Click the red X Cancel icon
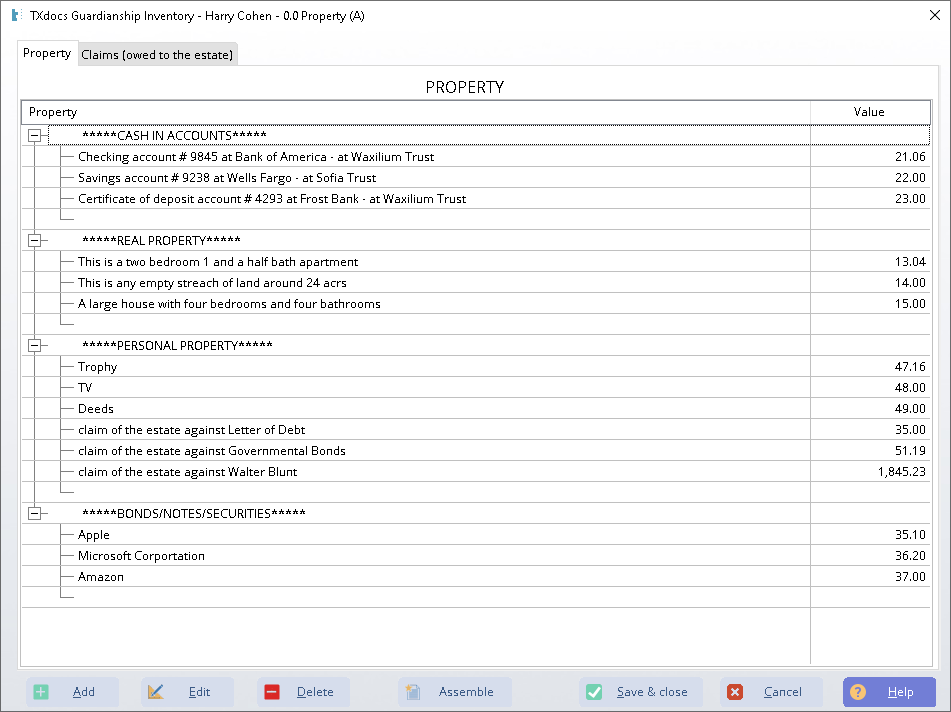951x712 pixels. click(x=735, y=692)
